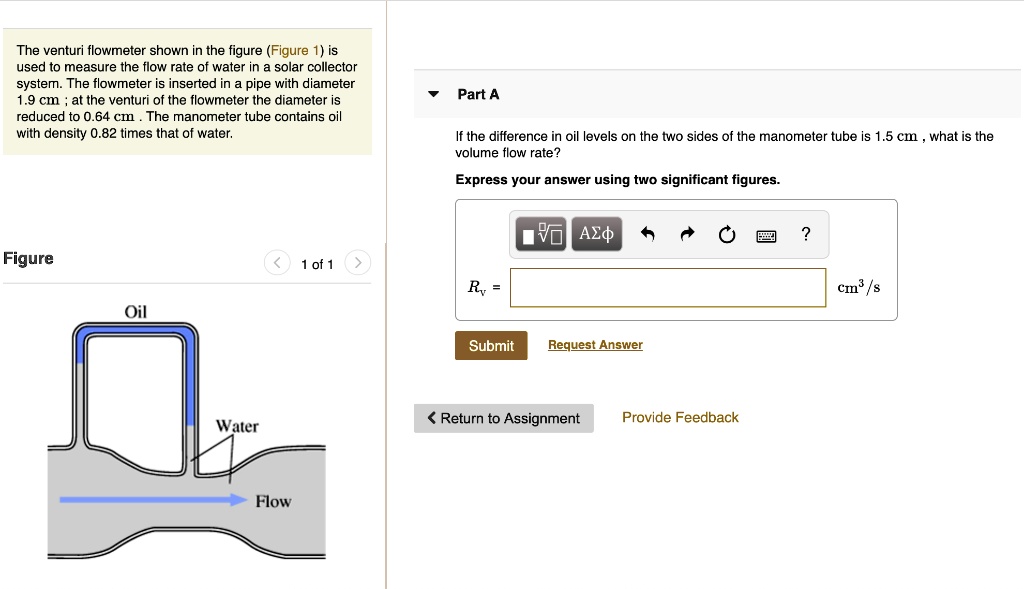The image size is (1024, 589).
Task: Return to Assignment
Action: point(504,418)
